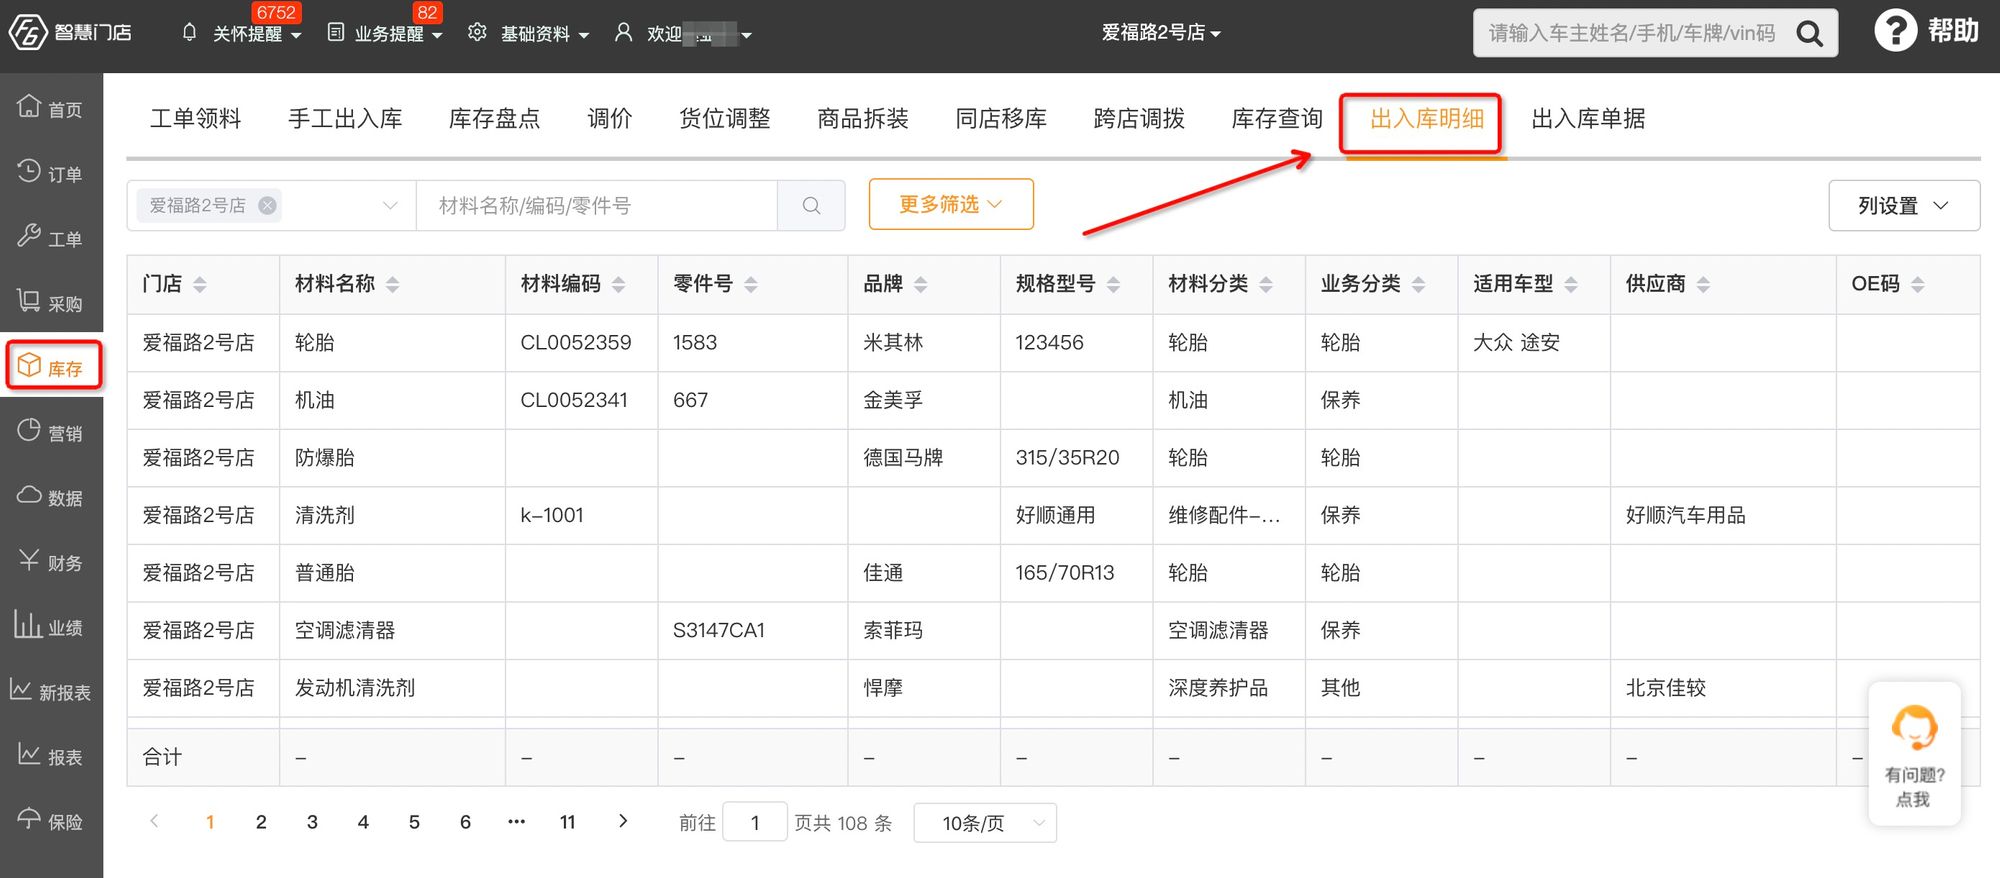Image resolution: width=2000 pixels, height=878 pixels.
Task: Sort by 材料名称 column
Action: click(392, 284)
